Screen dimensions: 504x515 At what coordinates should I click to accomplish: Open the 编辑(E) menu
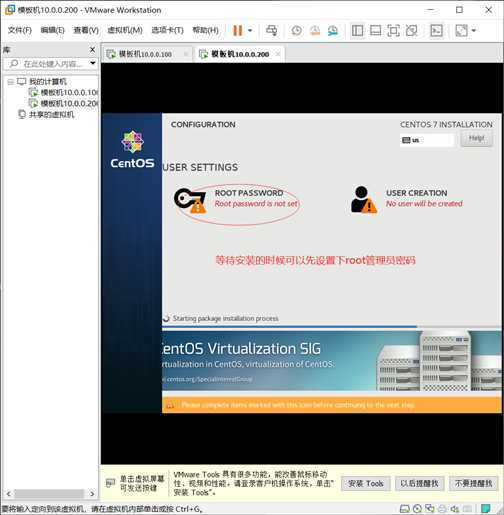[x=52, y=30]
